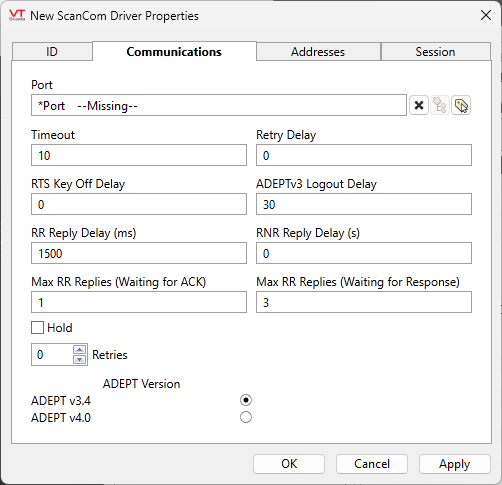Click the VTScada logo in title bar

tap(17, 15)
